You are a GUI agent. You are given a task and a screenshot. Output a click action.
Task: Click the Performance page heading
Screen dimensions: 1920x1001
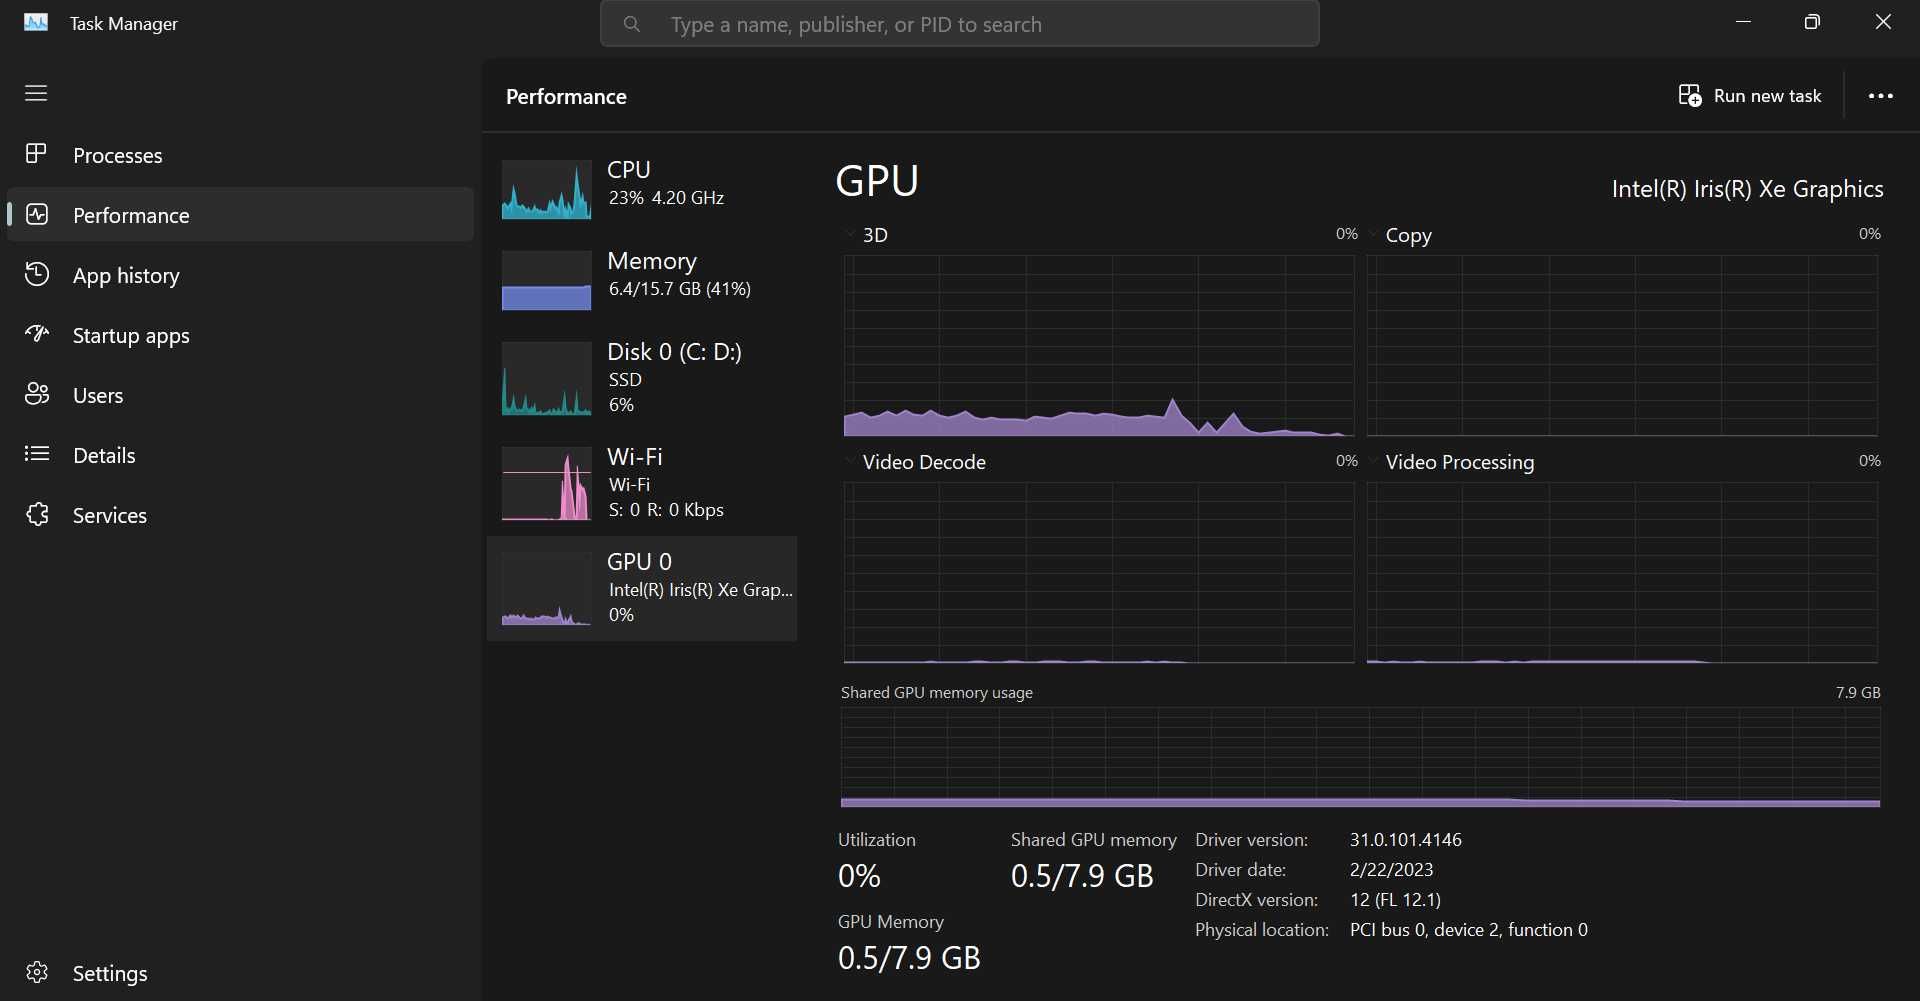click(x=566, y=97)
